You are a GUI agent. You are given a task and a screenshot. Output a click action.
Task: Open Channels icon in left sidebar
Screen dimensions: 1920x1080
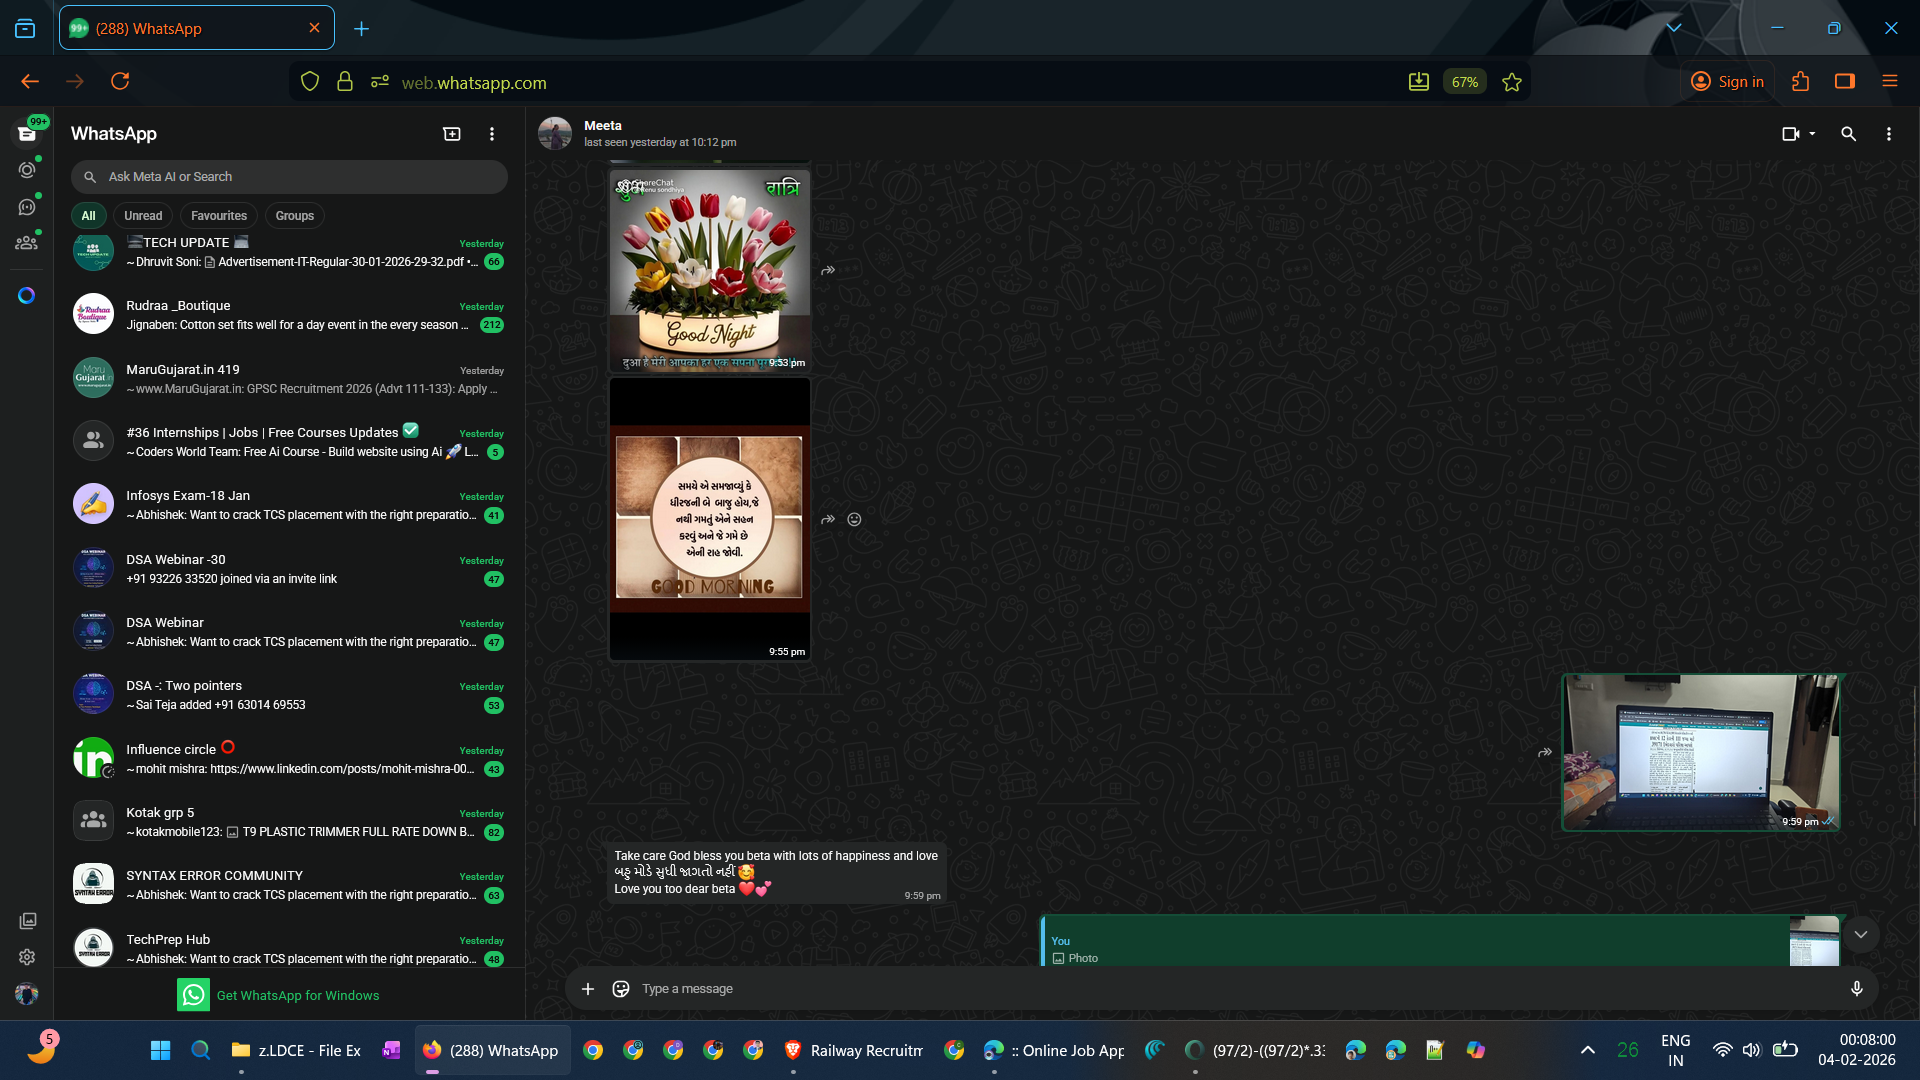[27, 207]
